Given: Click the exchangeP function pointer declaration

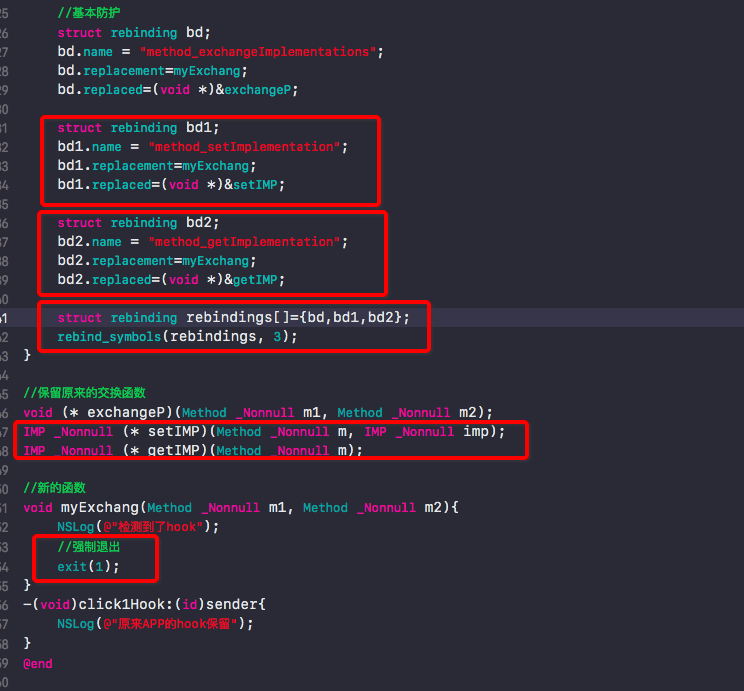Looking at the screenshot, I should [x=258, y=412].
